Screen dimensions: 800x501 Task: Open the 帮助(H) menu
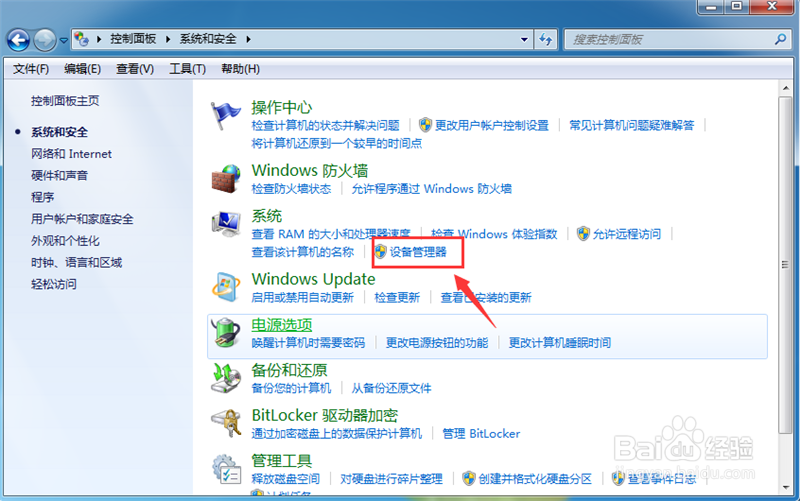tap(240, 69)
